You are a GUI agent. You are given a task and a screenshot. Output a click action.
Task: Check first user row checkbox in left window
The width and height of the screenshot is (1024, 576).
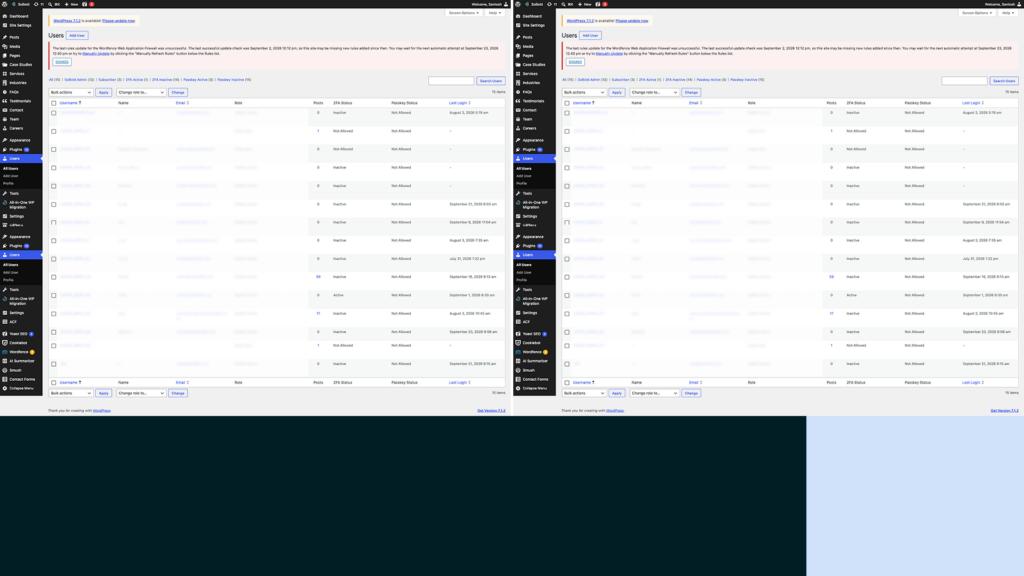[54, 113]
